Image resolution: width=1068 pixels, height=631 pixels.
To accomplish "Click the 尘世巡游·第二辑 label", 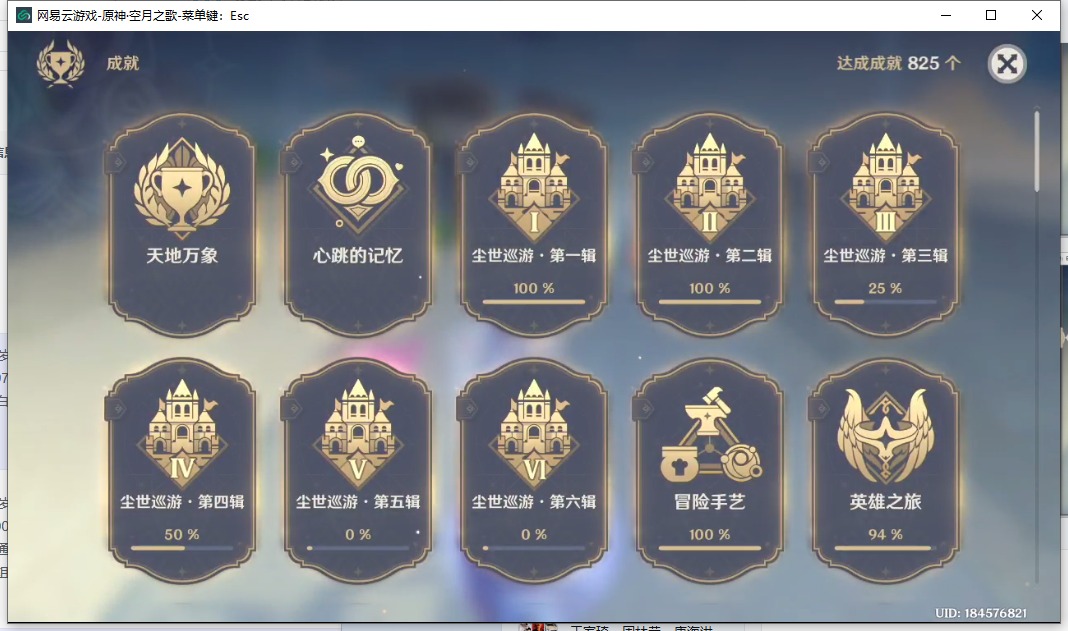I will click(x=710, y=256).
